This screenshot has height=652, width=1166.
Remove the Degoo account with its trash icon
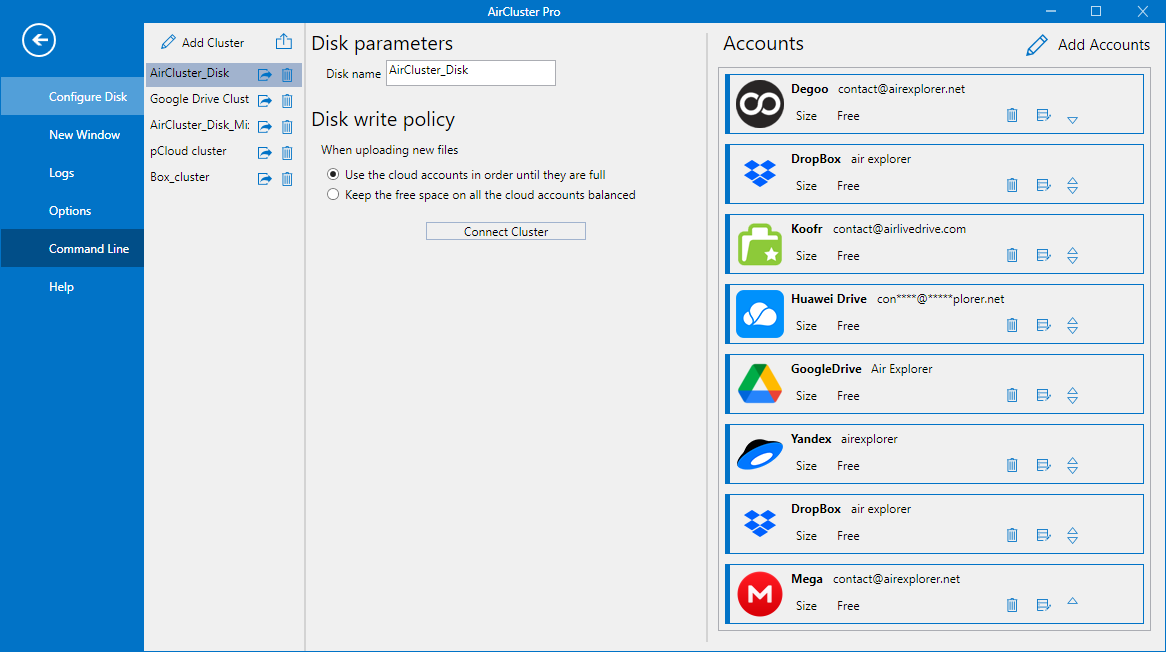coord(1011,115)
